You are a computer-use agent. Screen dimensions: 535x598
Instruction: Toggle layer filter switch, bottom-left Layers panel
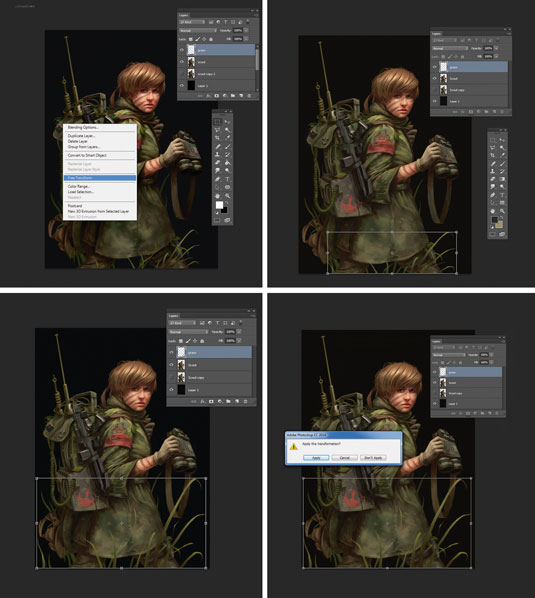click(241, 323)
